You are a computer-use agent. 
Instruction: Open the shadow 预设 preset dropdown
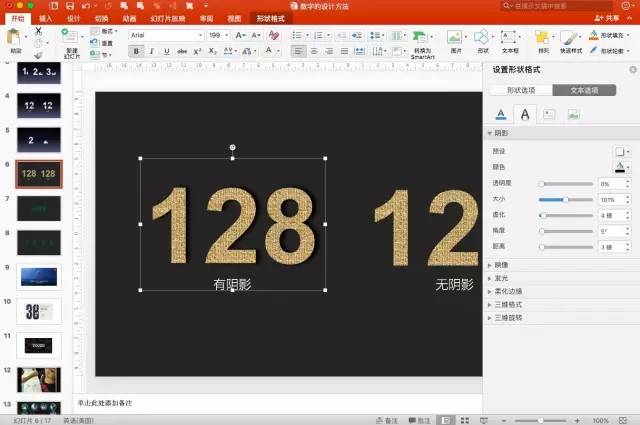coord(622,151)
